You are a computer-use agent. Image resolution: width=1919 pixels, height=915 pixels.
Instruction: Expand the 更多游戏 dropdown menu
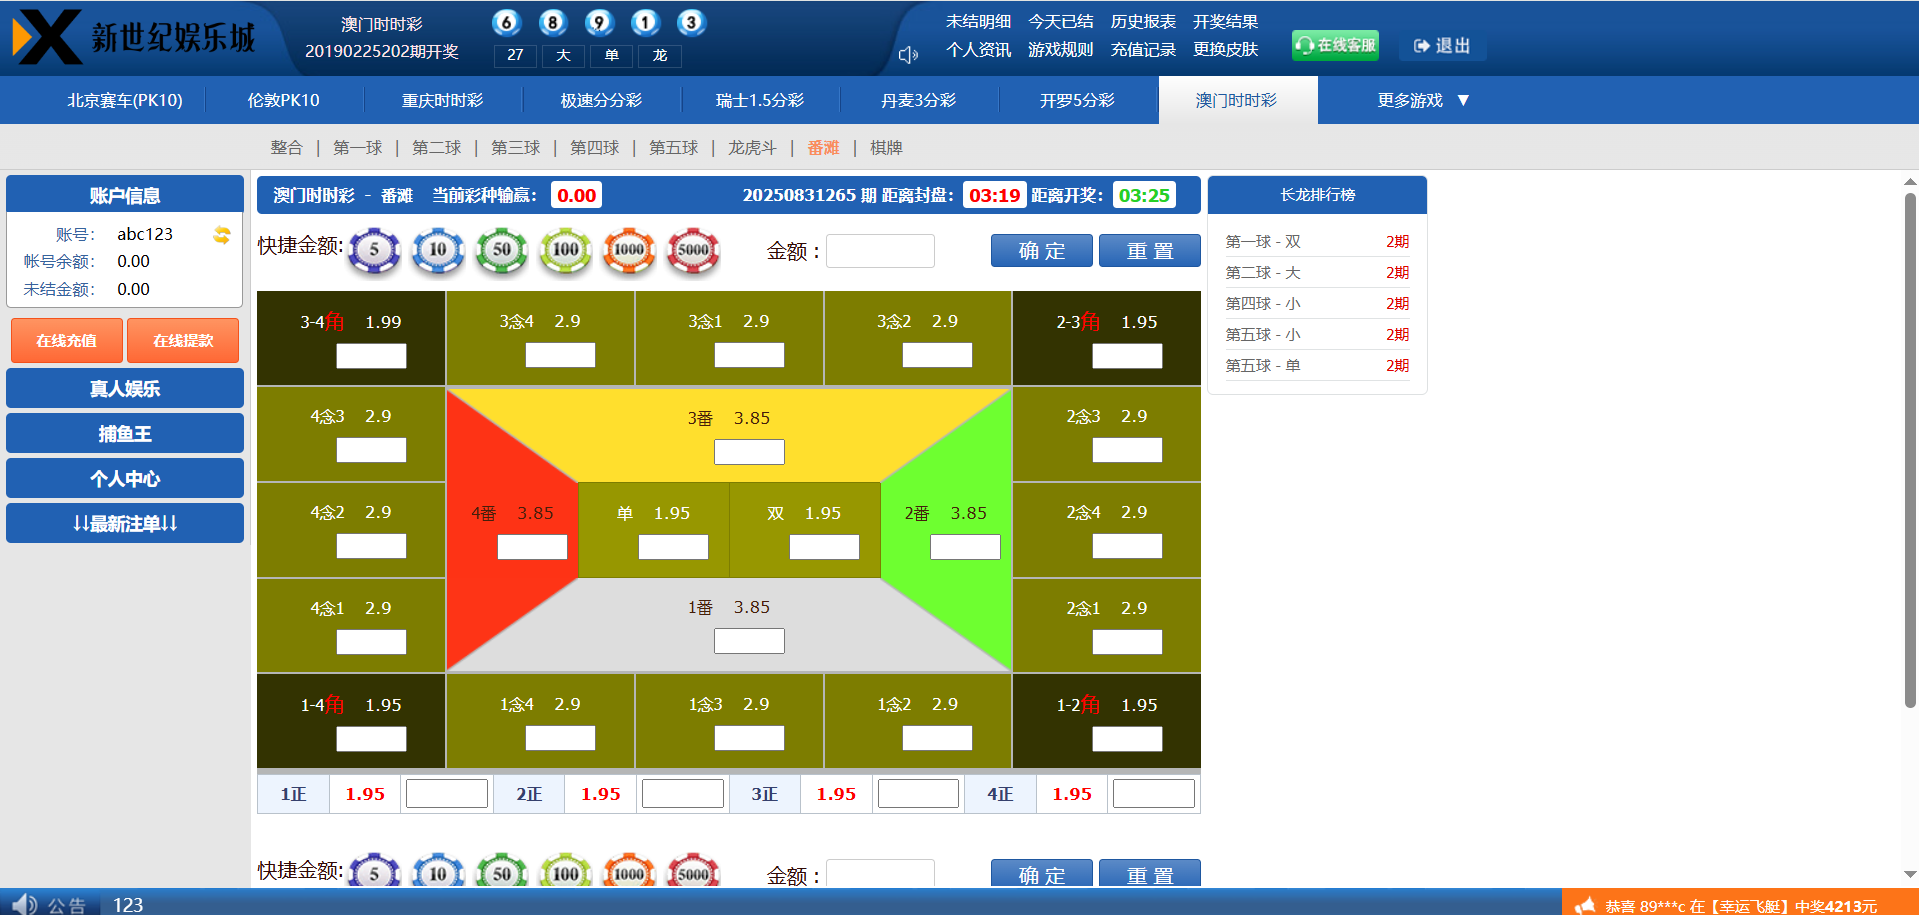[1422, 100]
